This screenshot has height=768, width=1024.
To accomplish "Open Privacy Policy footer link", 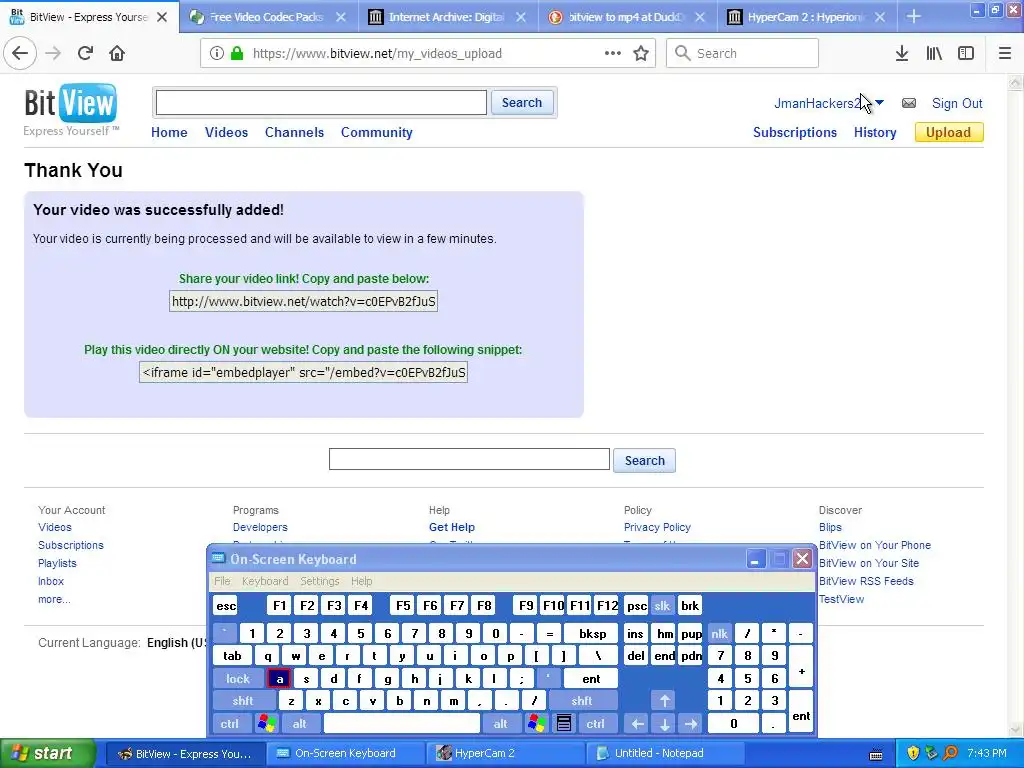I will (657, 527).
